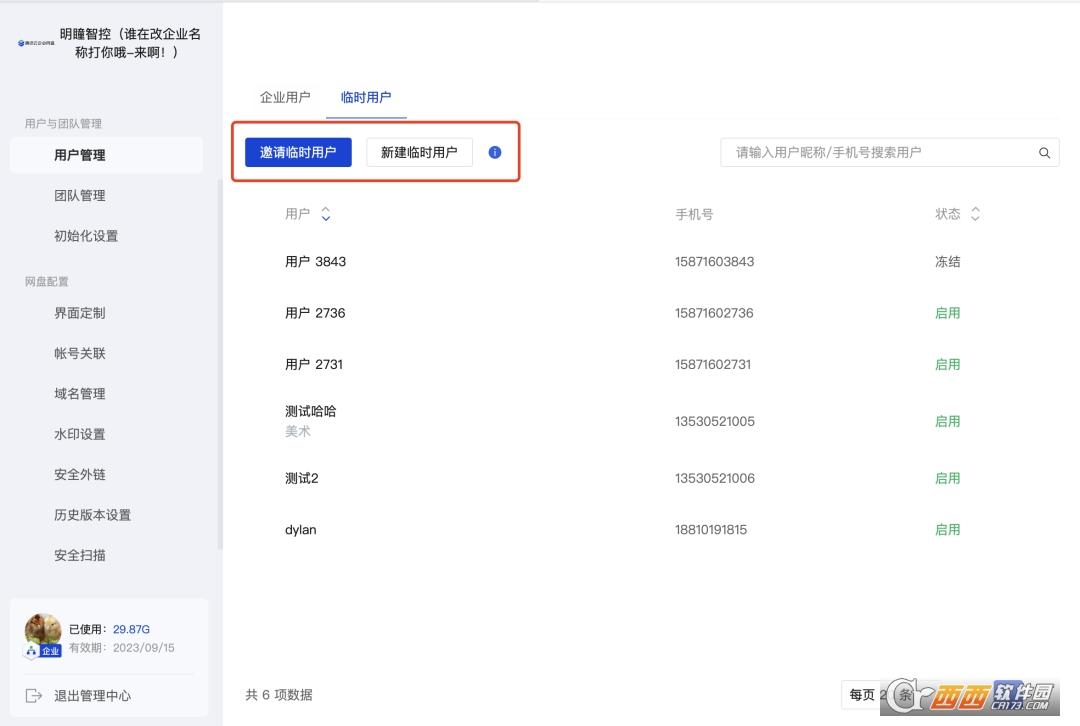Viewport: 1080px width, 726px height.
Task: Click the 手机号 column header
Action: pyautogui.click(x=694, y=214)
